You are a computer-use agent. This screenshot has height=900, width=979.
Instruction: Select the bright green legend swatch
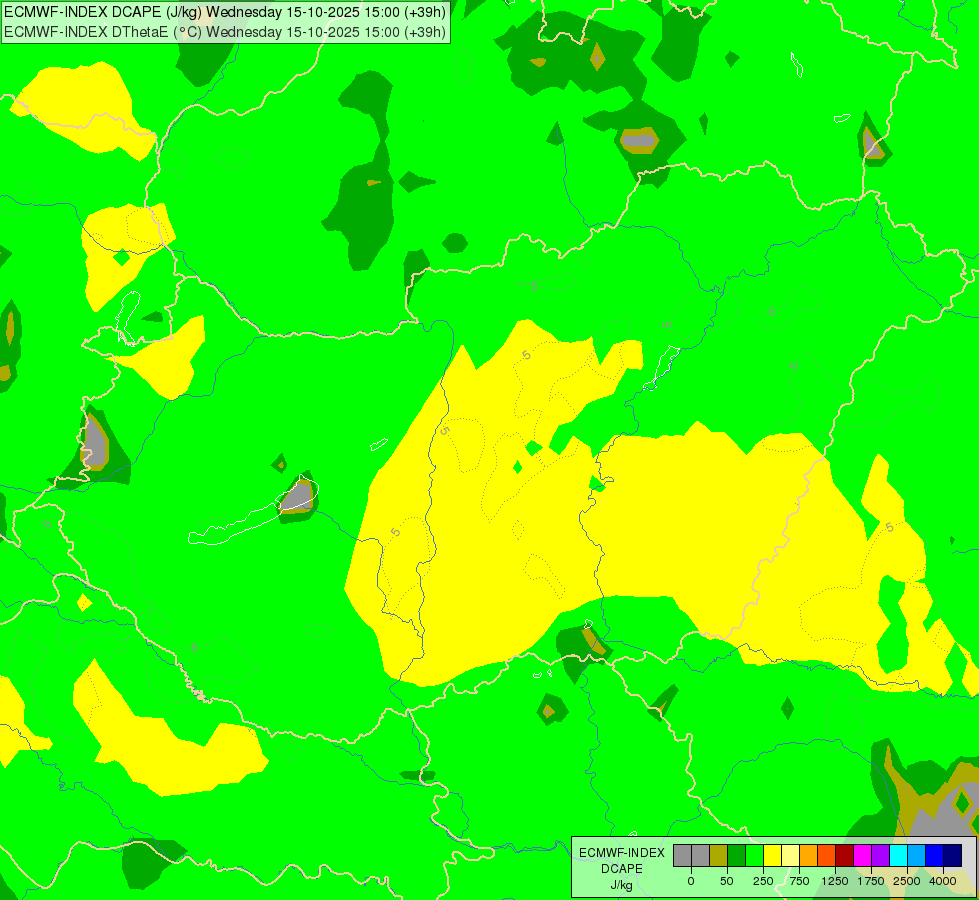(x=755, y=856)
